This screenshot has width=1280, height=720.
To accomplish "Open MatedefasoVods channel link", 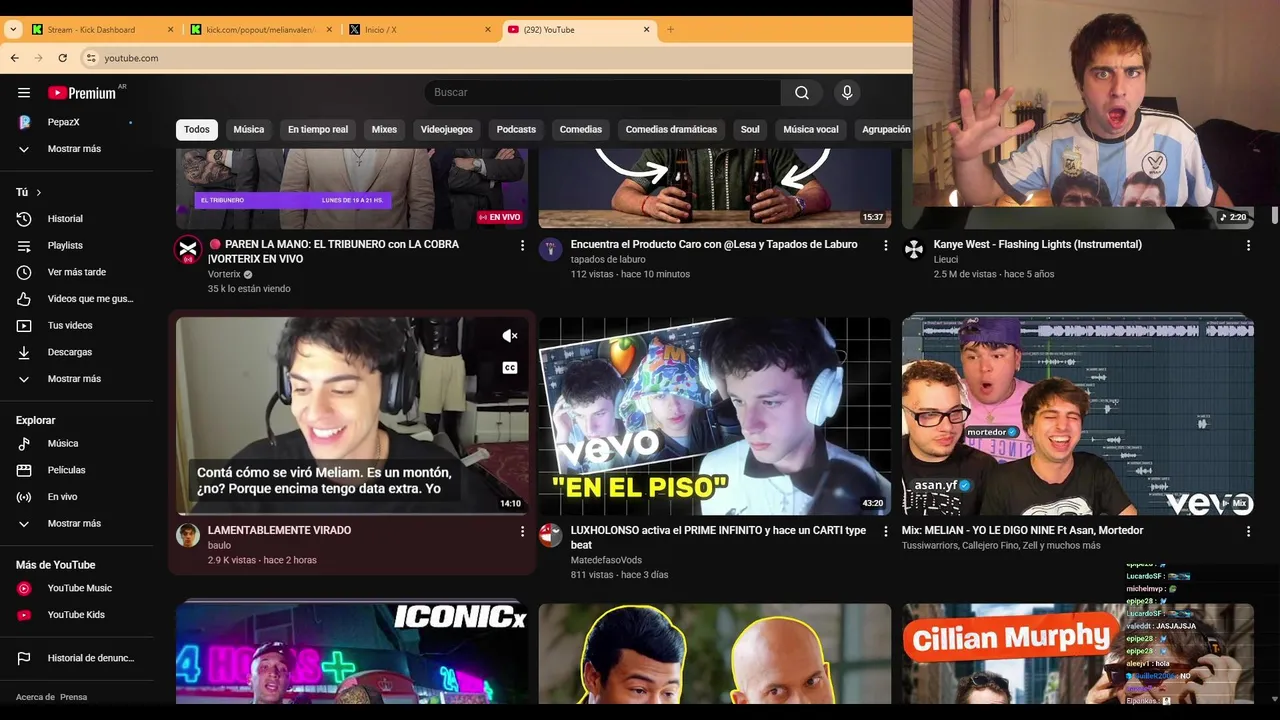I will 606,561.
